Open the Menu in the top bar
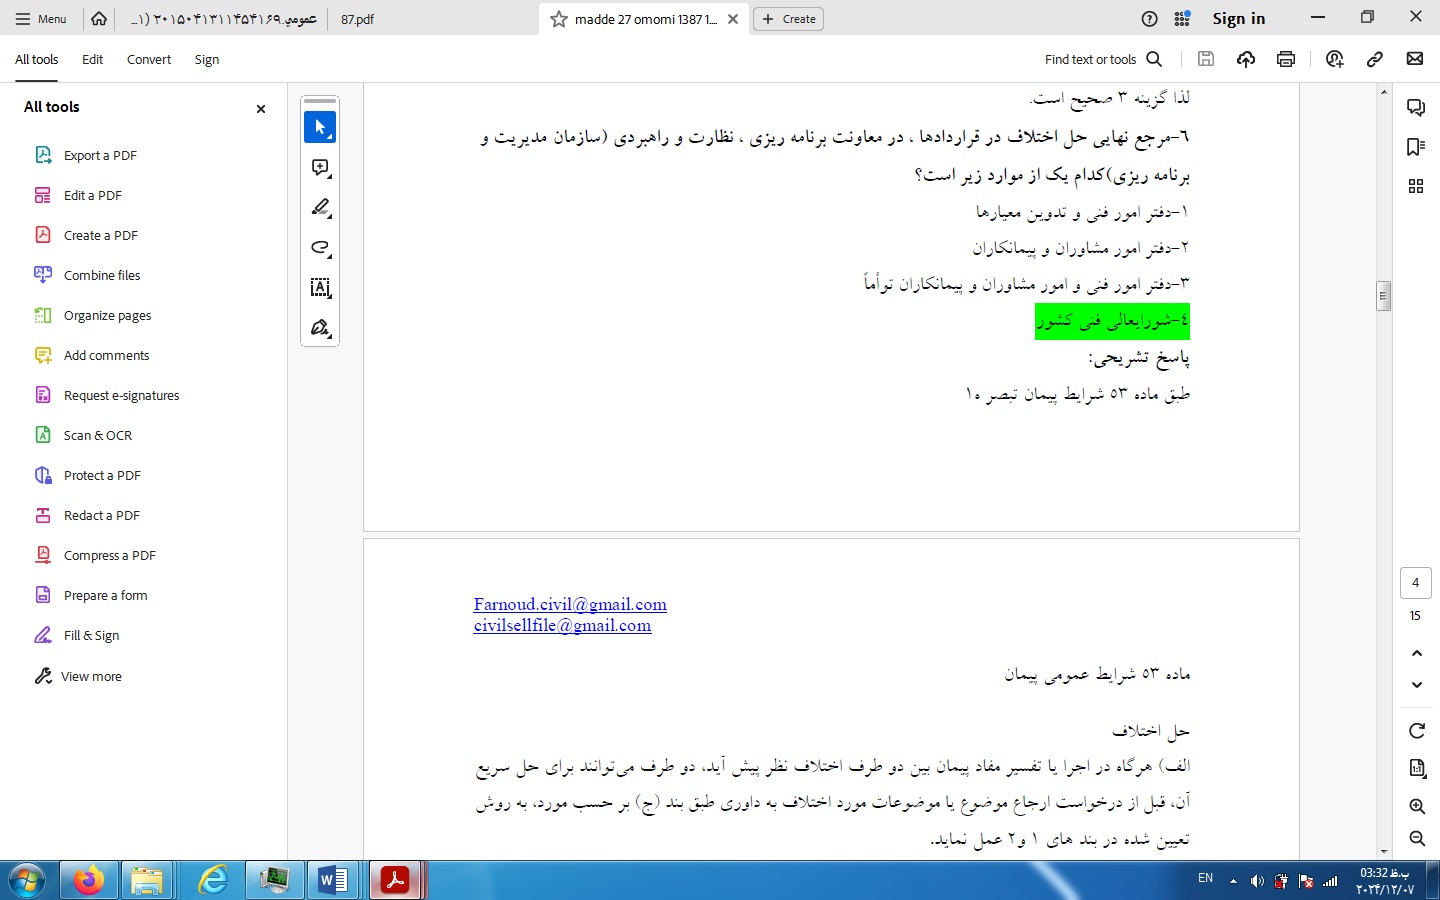 [x=41, y=18]
